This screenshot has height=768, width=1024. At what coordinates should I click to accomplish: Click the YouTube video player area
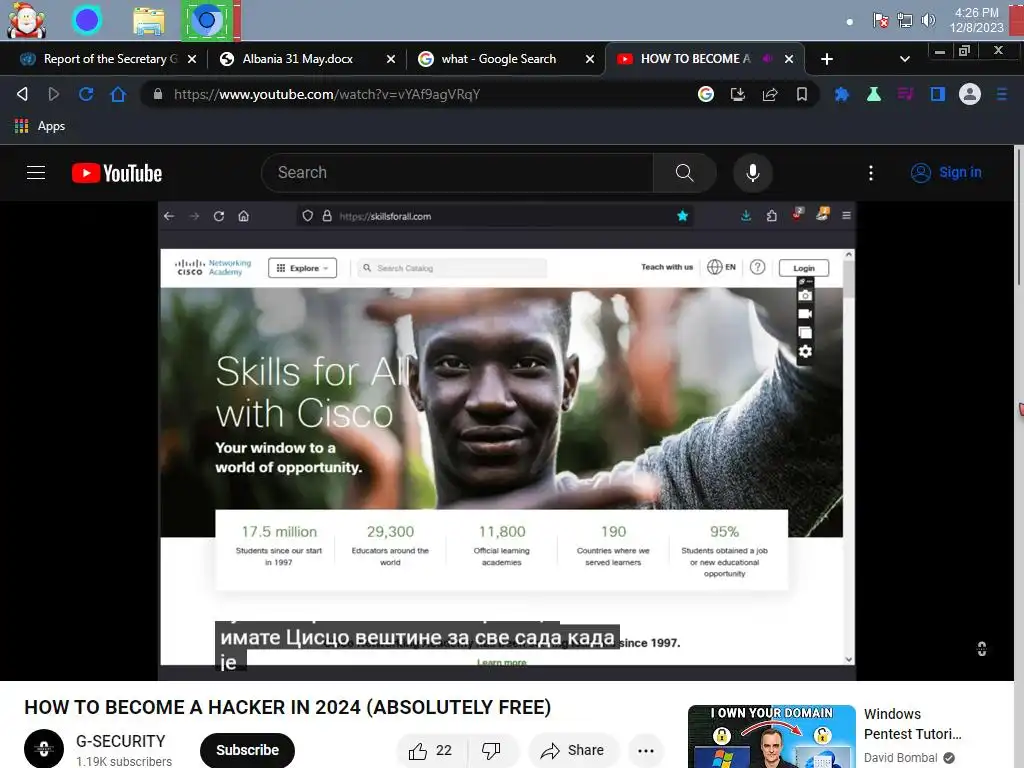point(507,441)
